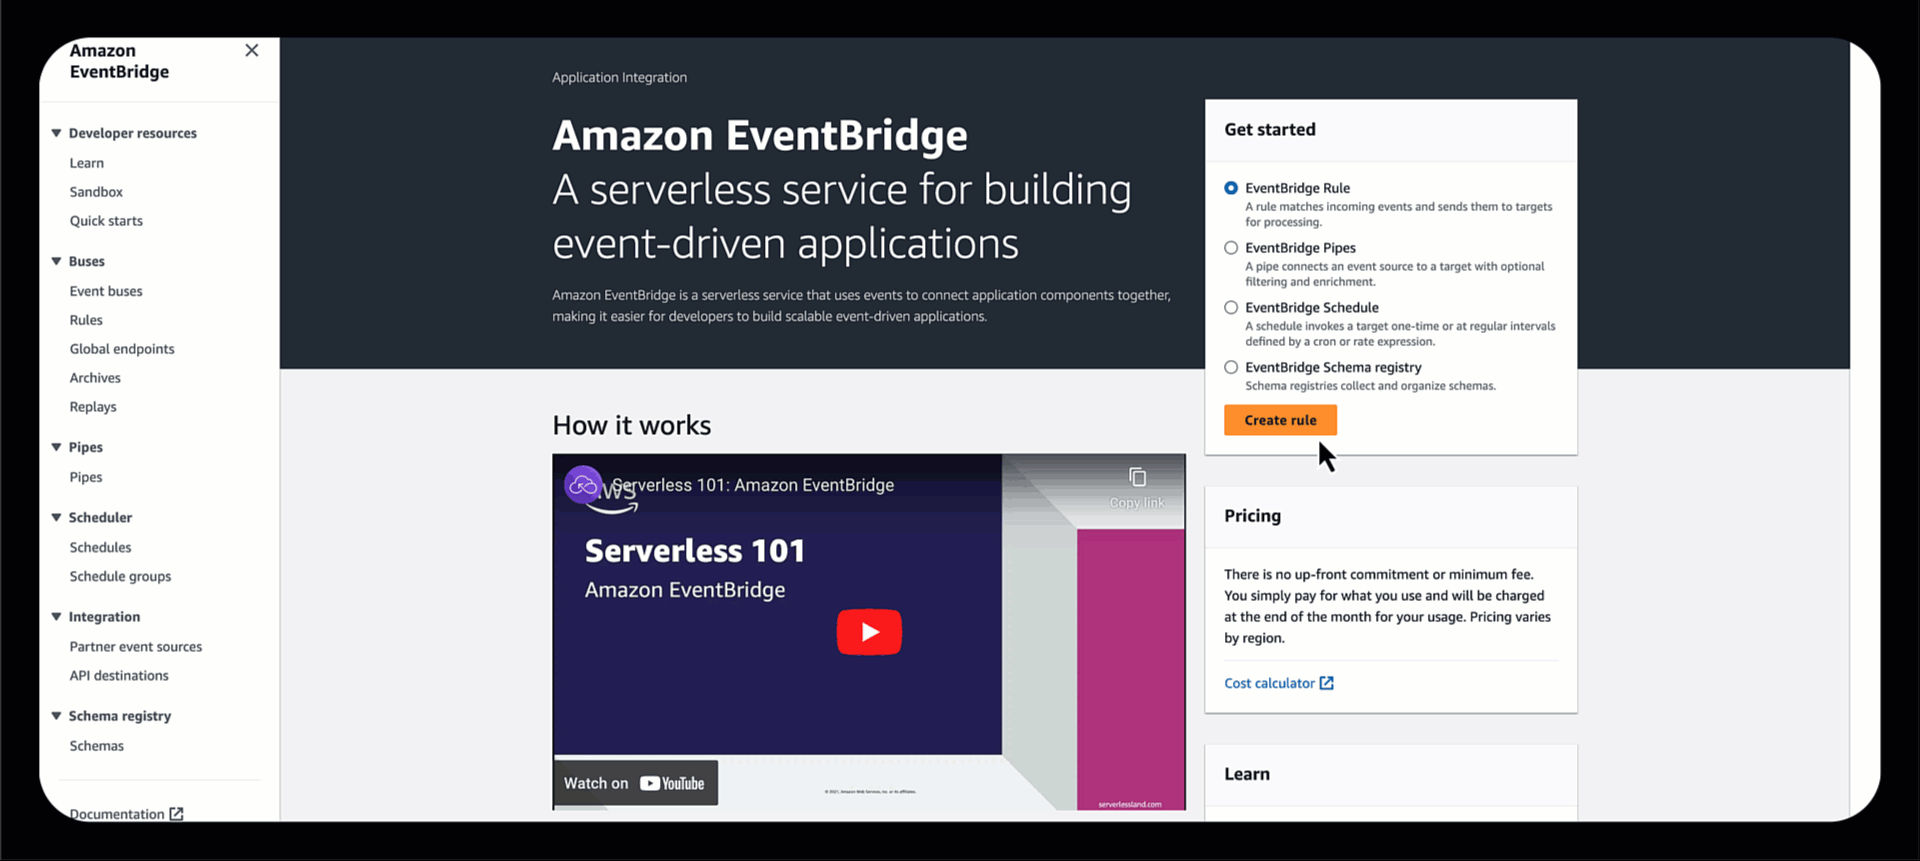Click the video title Serverless 101: Amazon EventBridge
Screen dimensions: 1920x861
click(753, 485)
